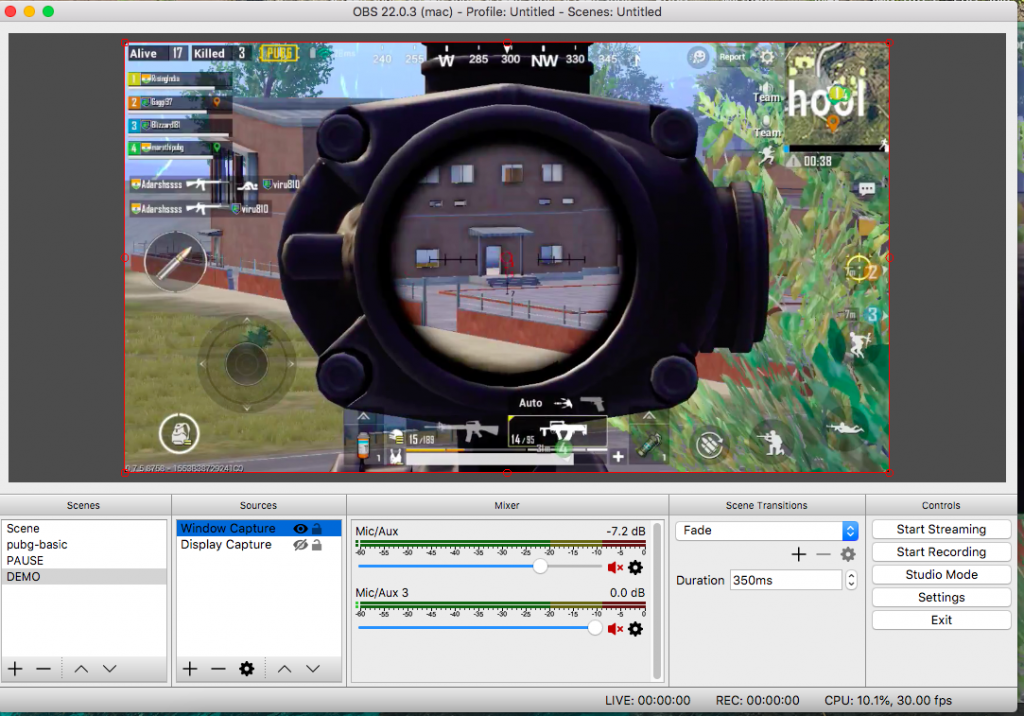Click the minimap in game preview
This screenshot has height=716, width=1024.
837,93
